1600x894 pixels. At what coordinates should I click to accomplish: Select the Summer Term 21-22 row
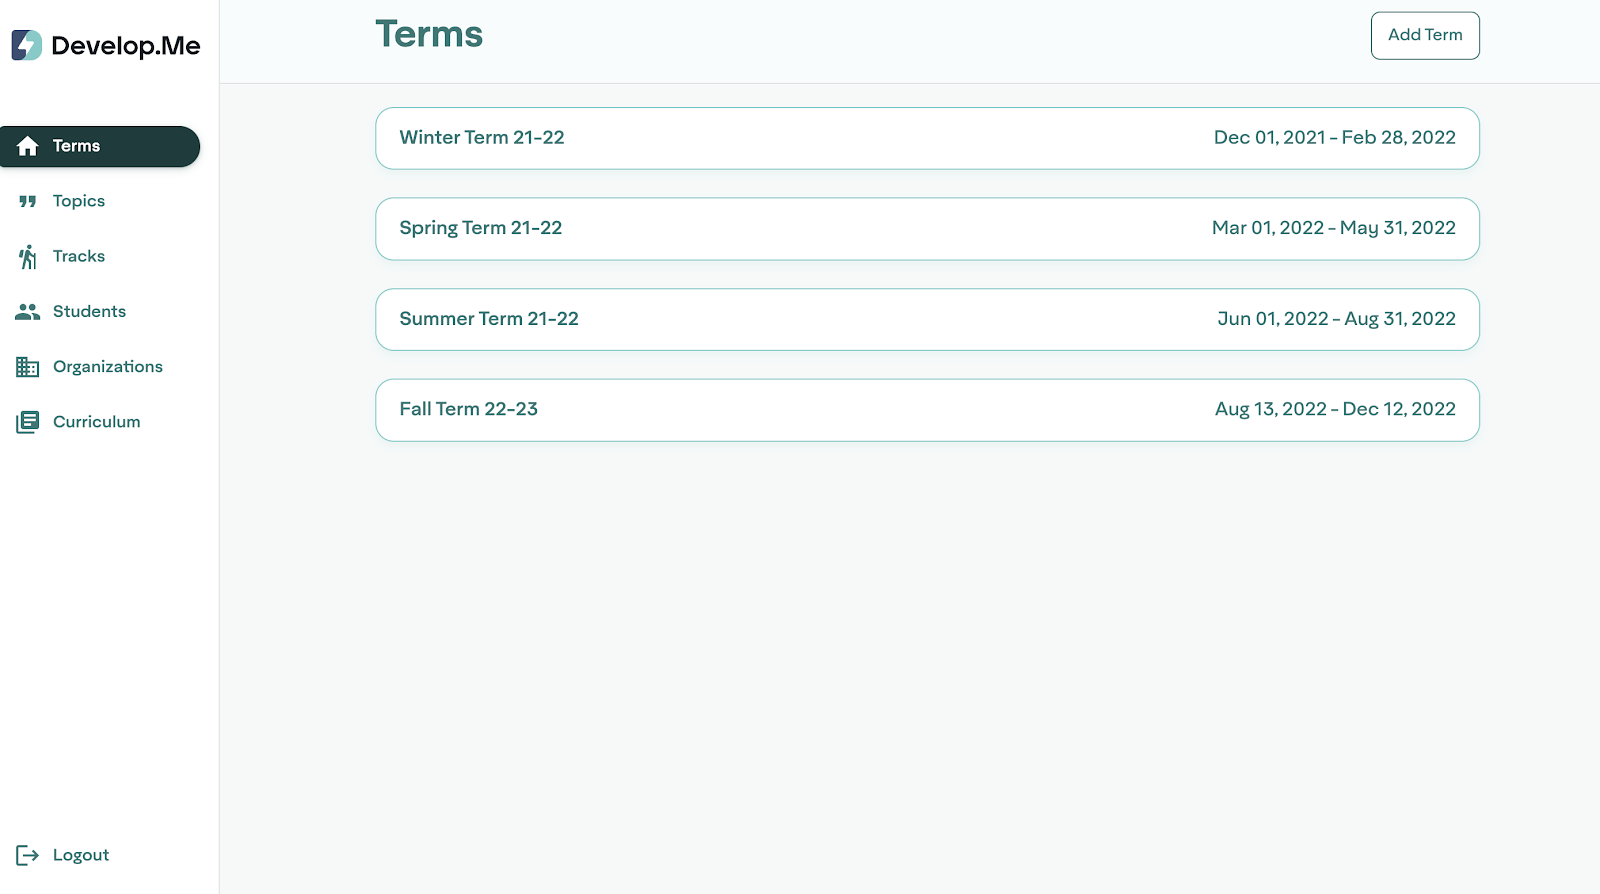coord(927,319)
